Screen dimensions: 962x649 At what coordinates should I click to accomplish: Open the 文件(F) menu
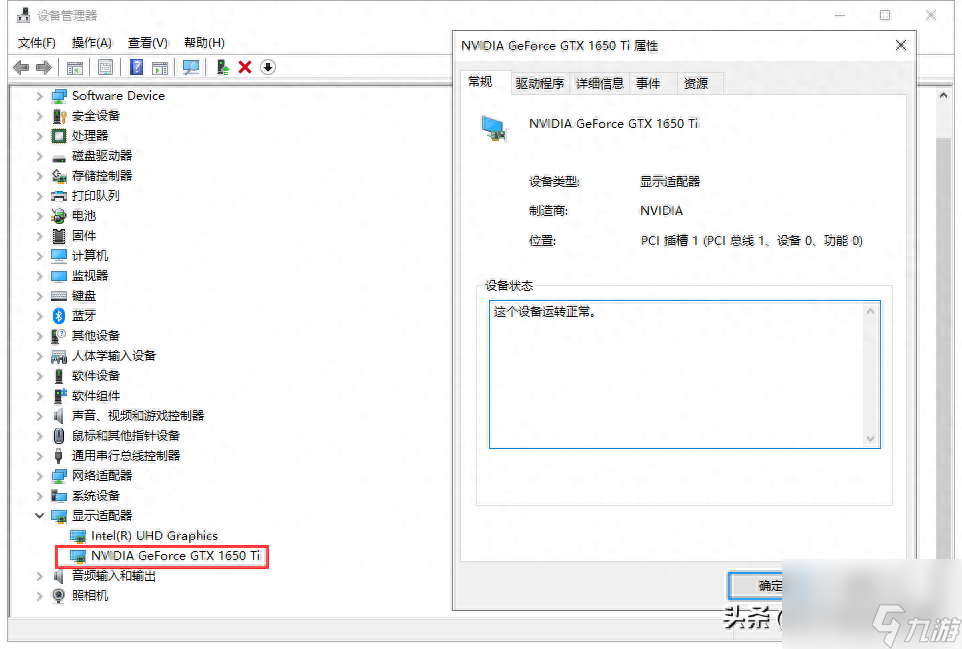(37, 42)
